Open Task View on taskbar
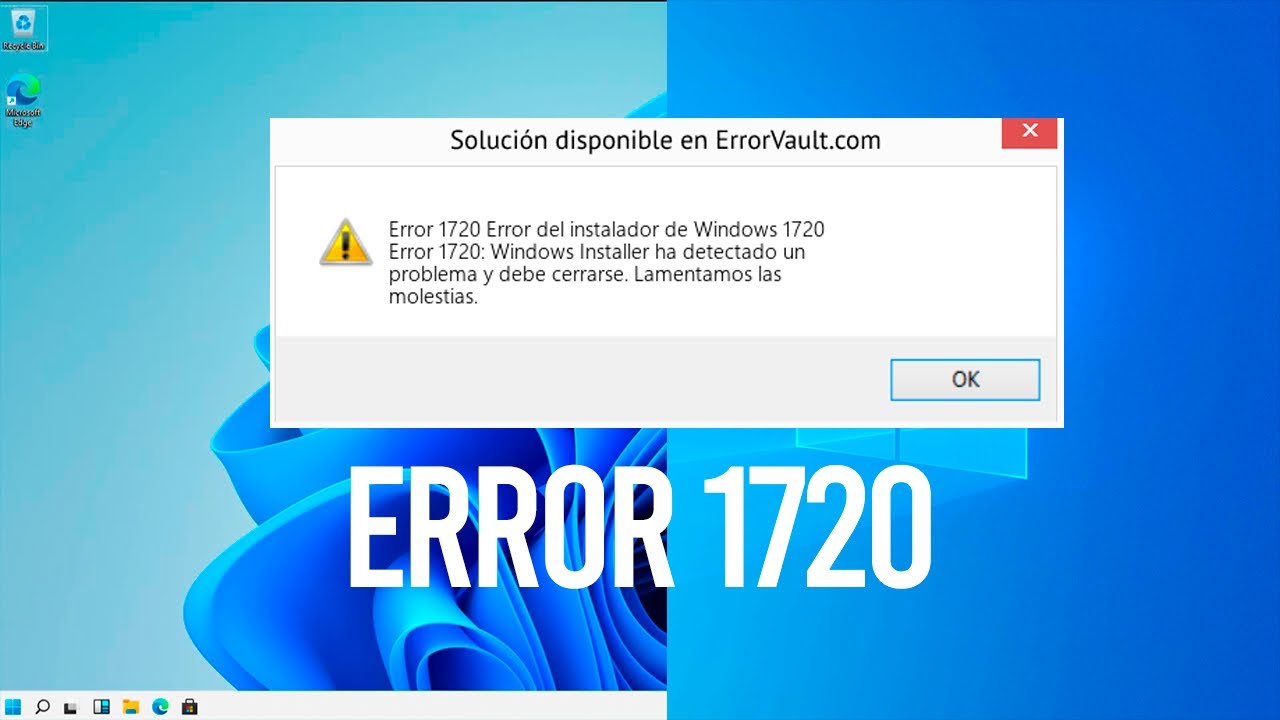 tap(71, 707)
